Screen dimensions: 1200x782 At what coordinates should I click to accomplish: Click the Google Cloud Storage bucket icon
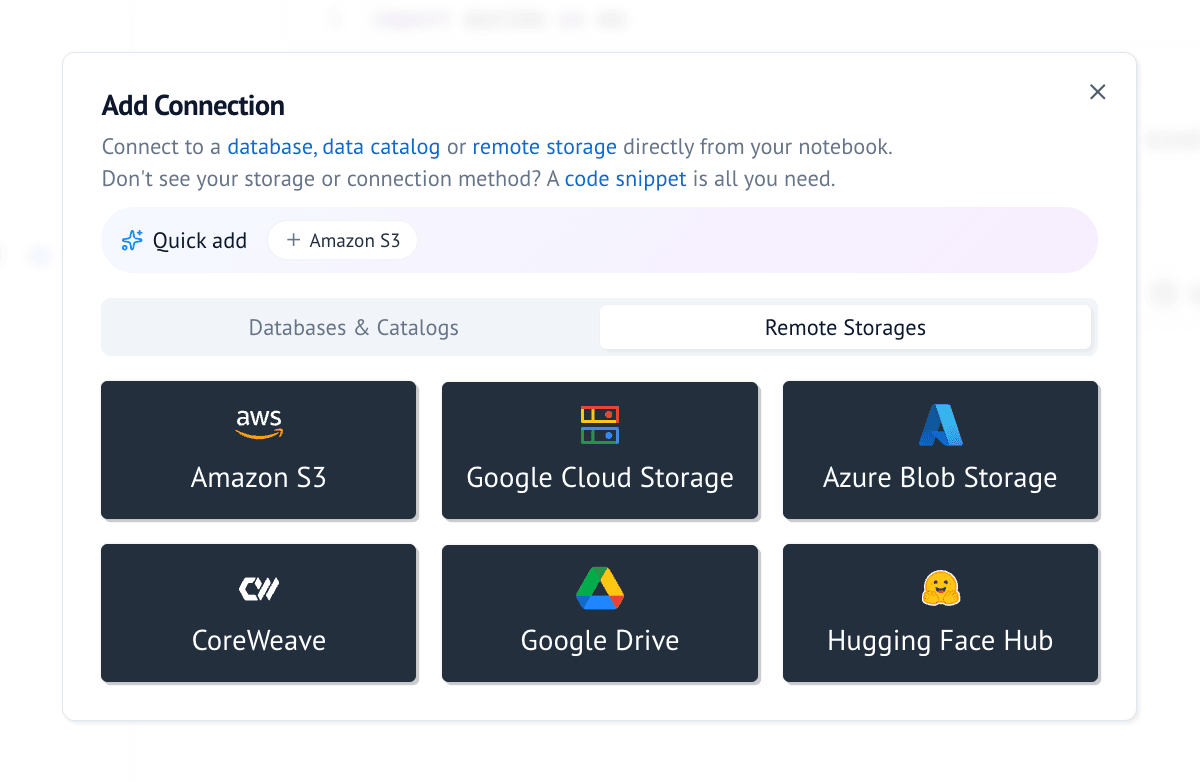(600, 425)
